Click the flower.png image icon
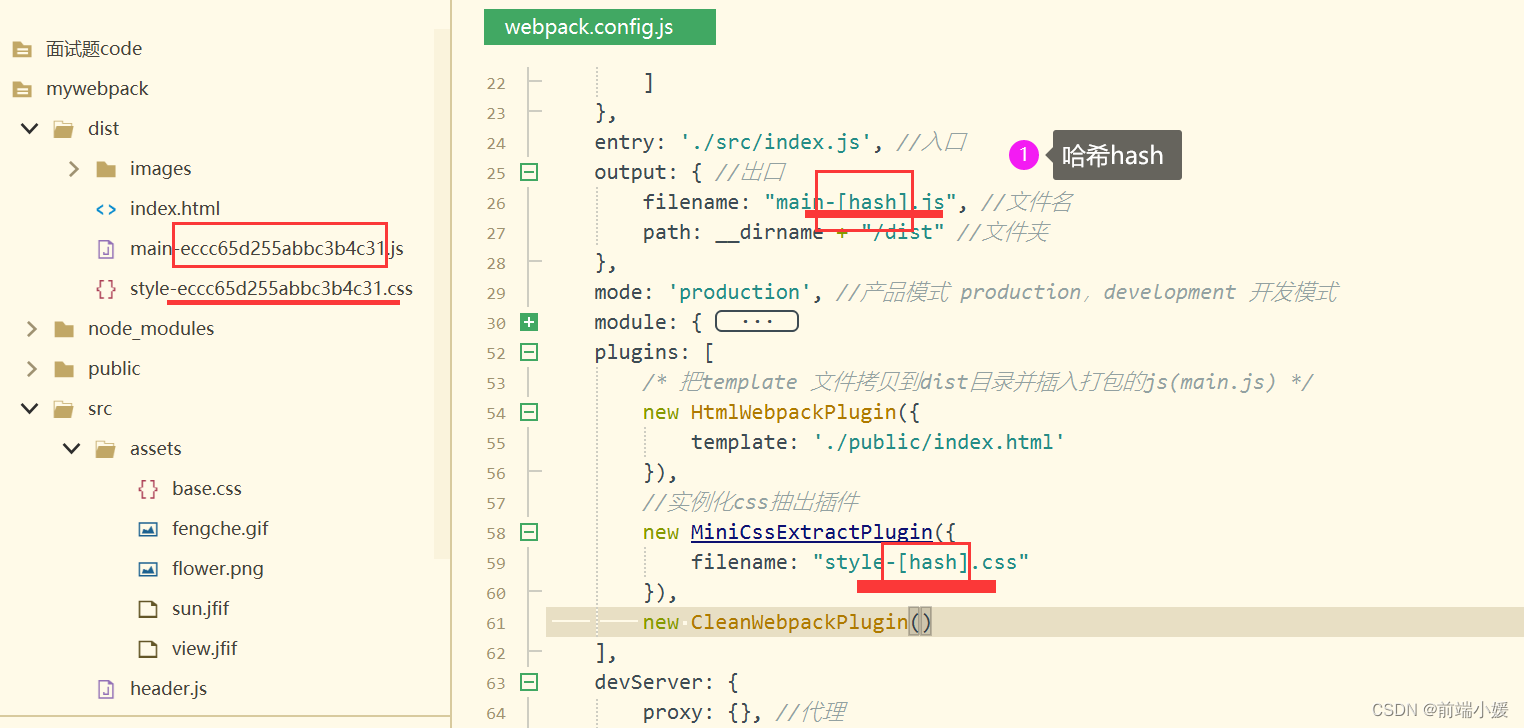The height and width of the screenshot is (728, 1524). click(148, 569)
